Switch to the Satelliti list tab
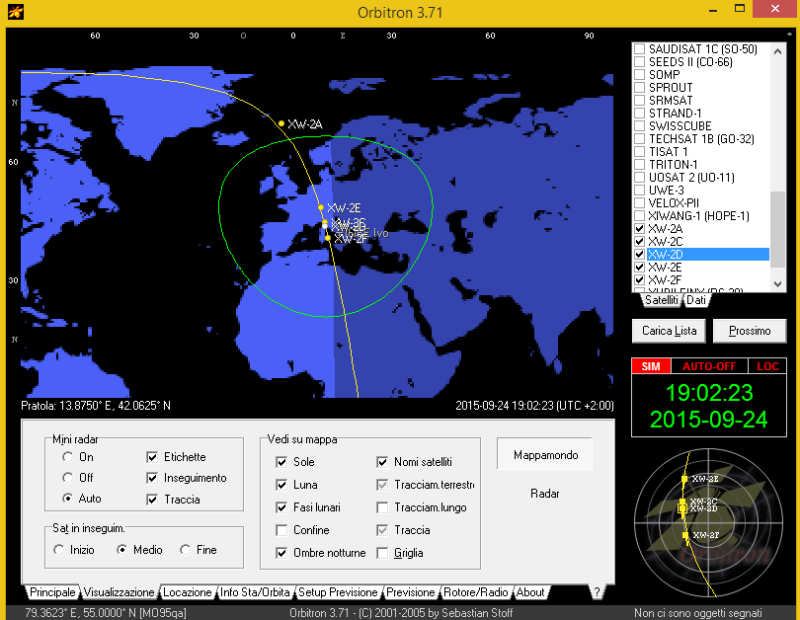This screenshot has height=620, width=800. coord(661,300)
